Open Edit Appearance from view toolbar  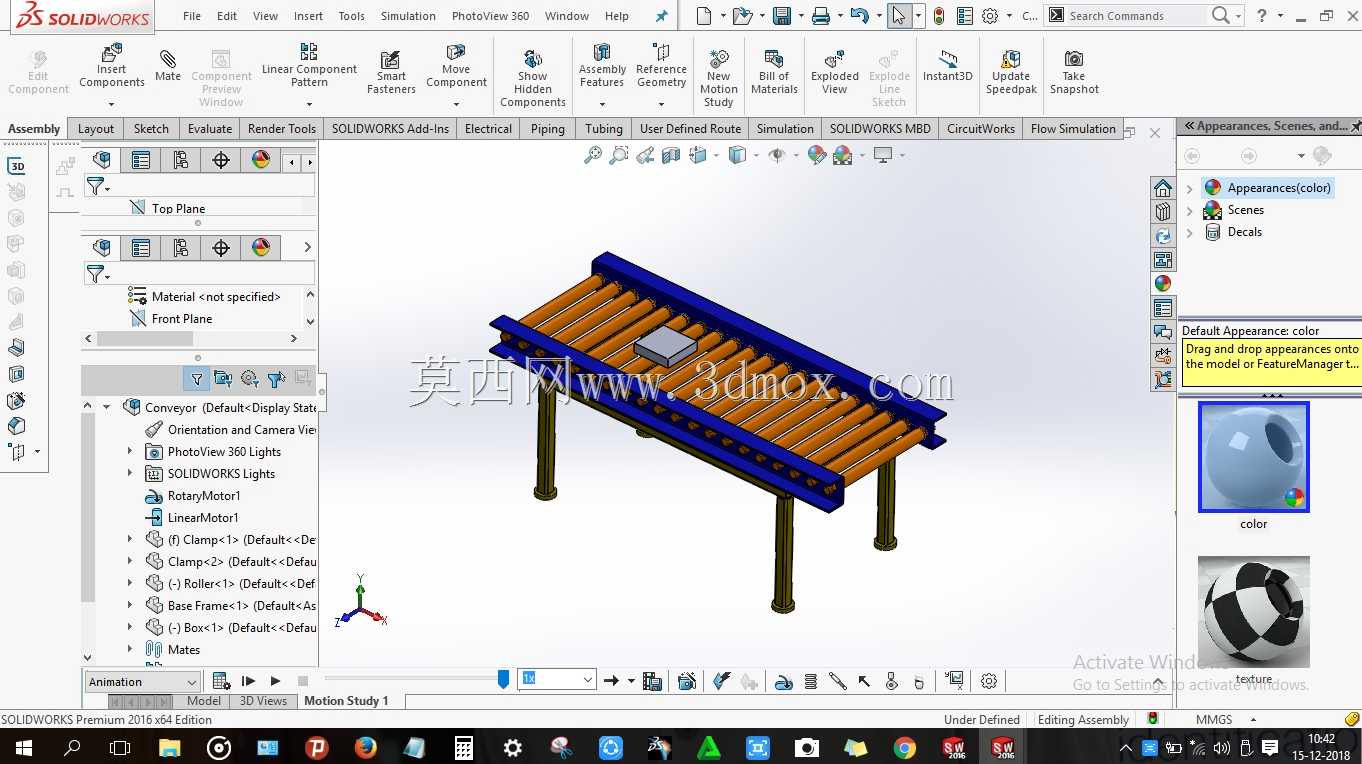coord(817,155)
